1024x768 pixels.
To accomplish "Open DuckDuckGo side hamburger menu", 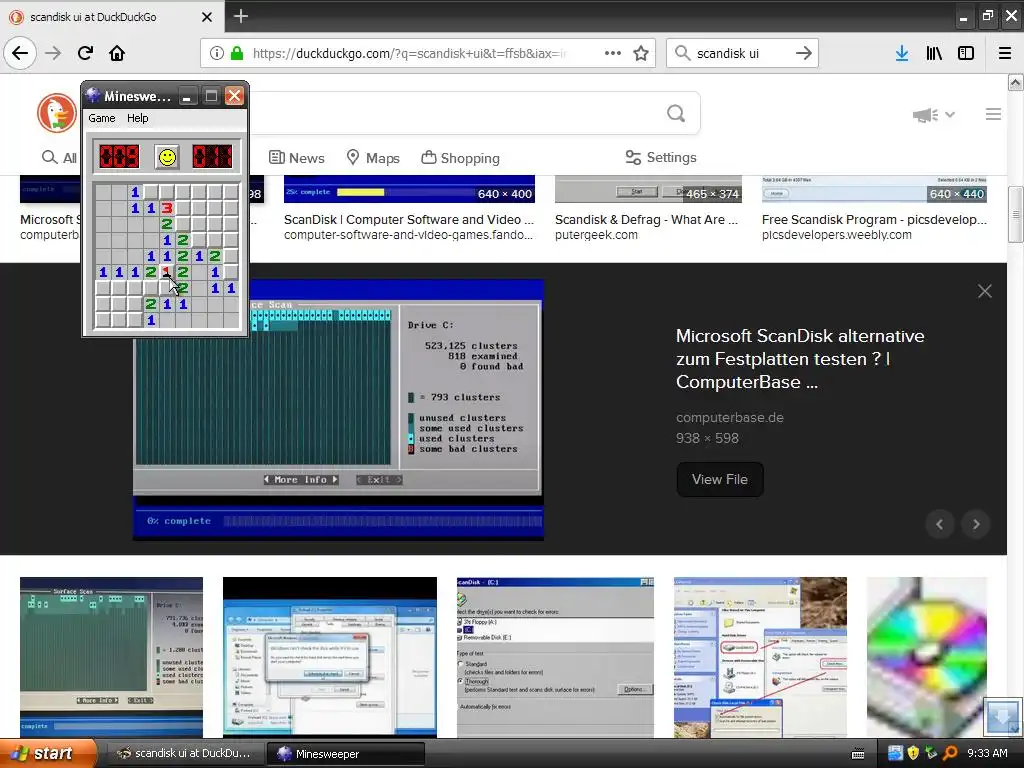I will coord(993,114).
